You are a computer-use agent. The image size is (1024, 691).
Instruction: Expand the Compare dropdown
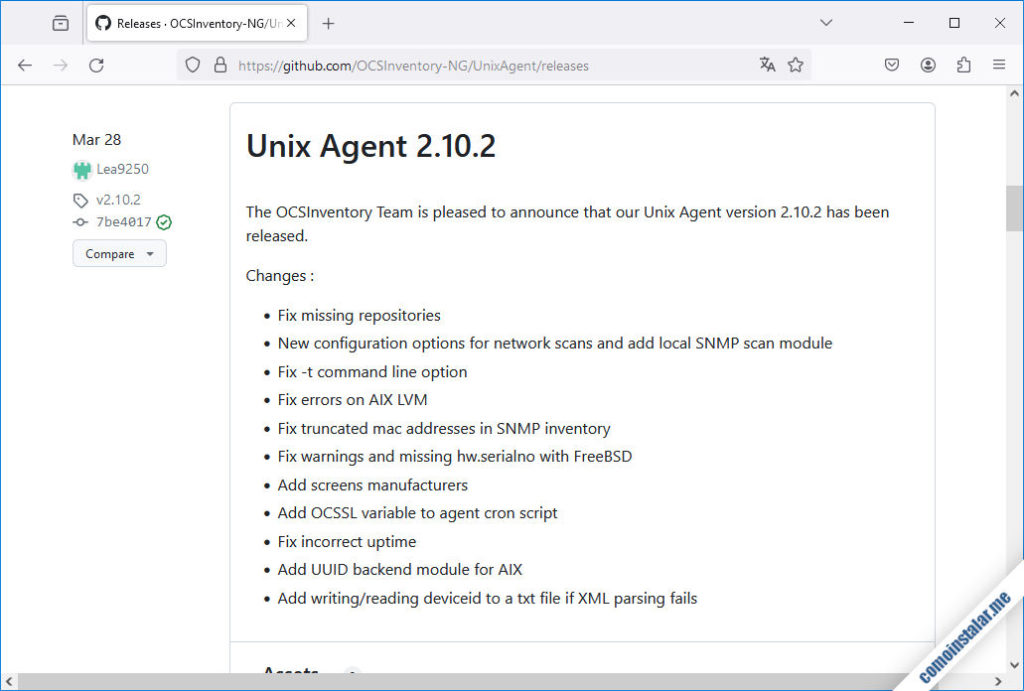pos(119,253)
